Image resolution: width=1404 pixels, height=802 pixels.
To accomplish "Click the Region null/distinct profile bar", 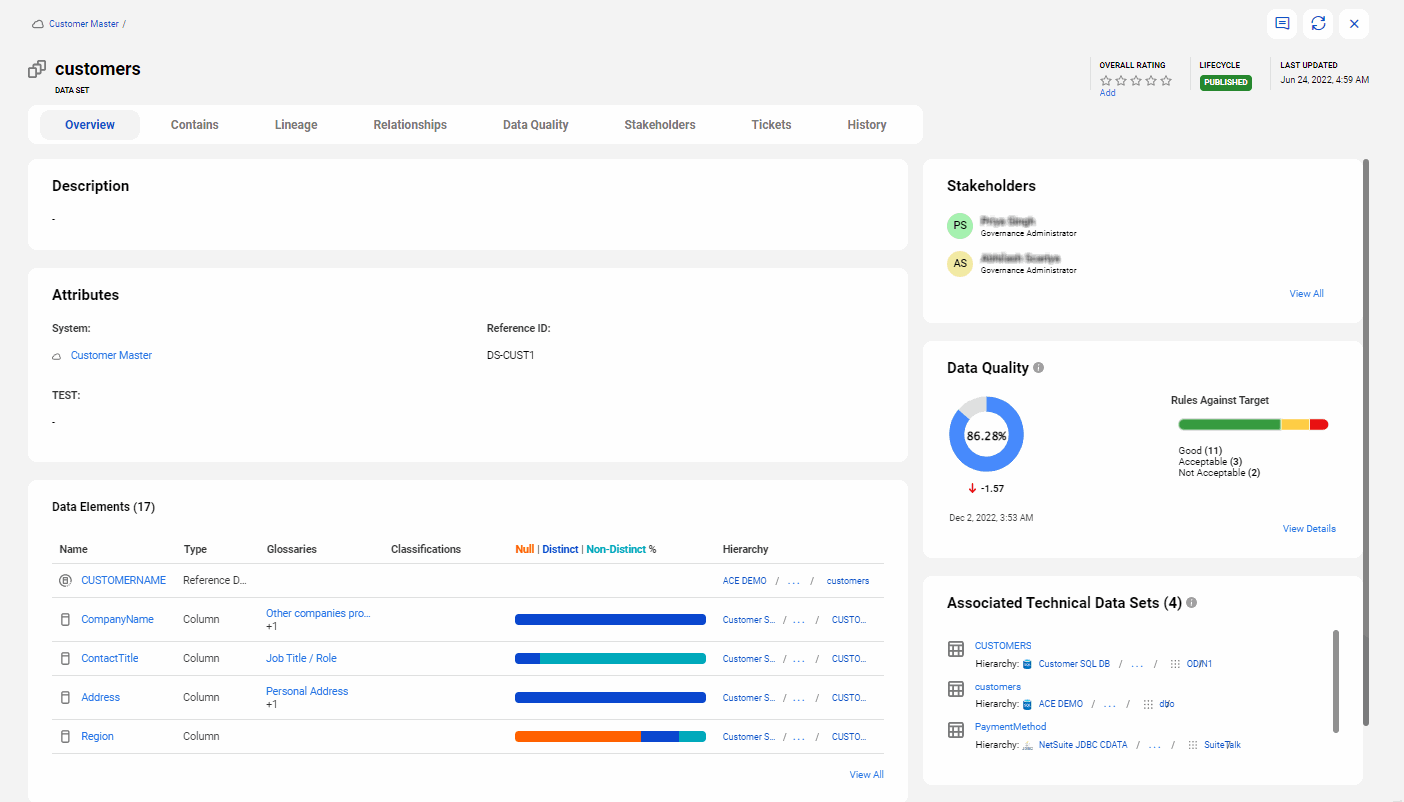I will [x=610, y=736].
